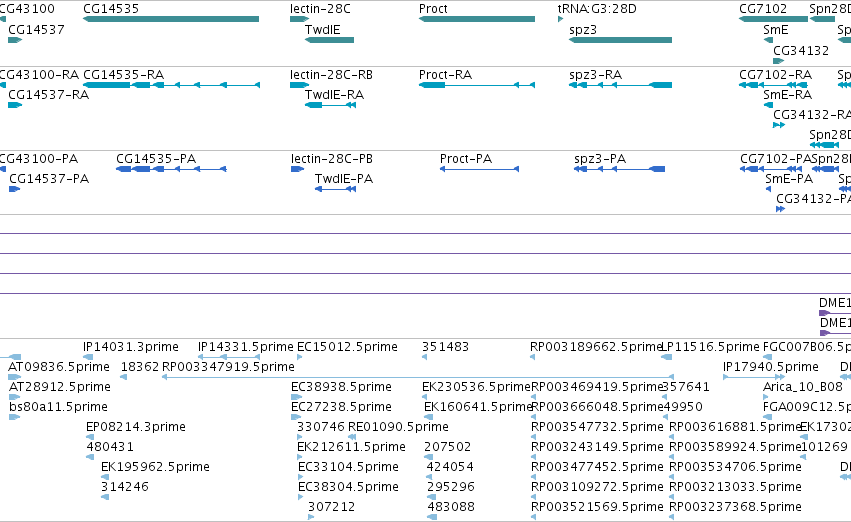Open the Proct gene feature label
851x522 pixels.
(433, 9)
